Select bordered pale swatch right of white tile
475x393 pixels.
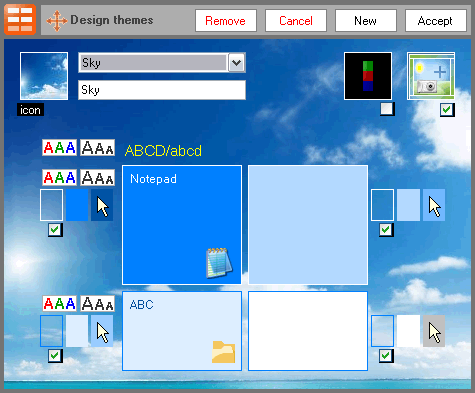pyautogui.click(x=382, y=331)
